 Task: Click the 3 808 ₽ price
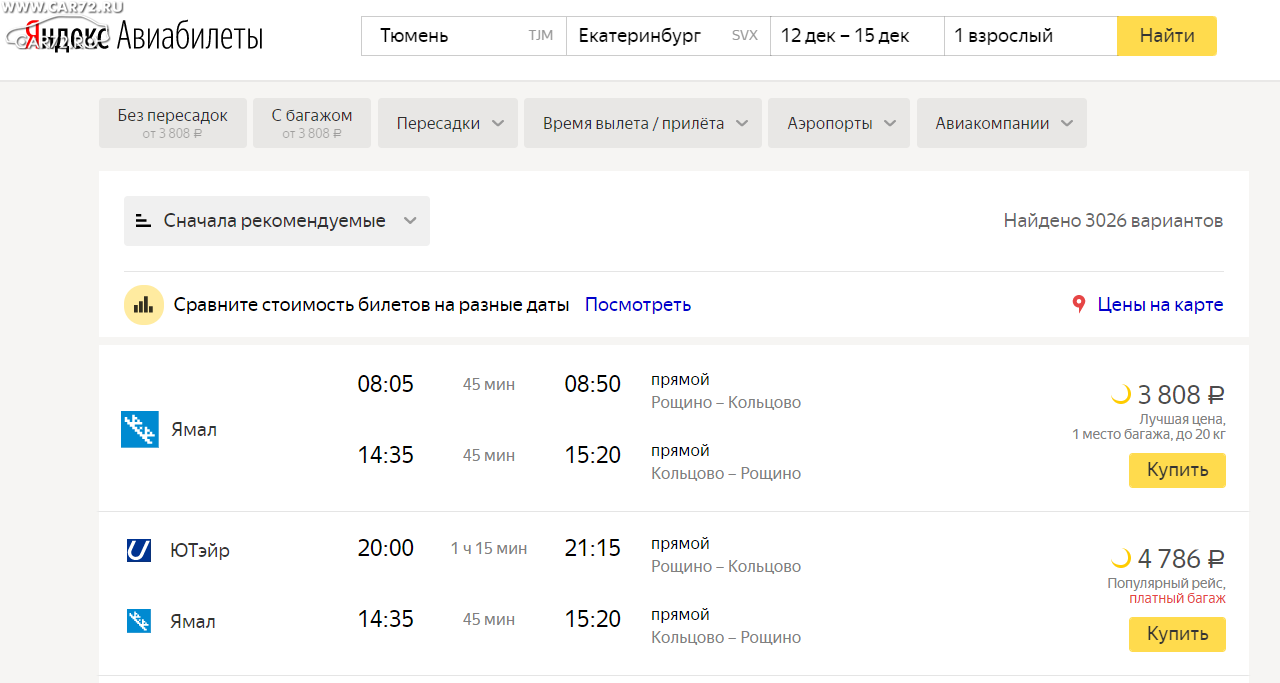[1181, 395]
